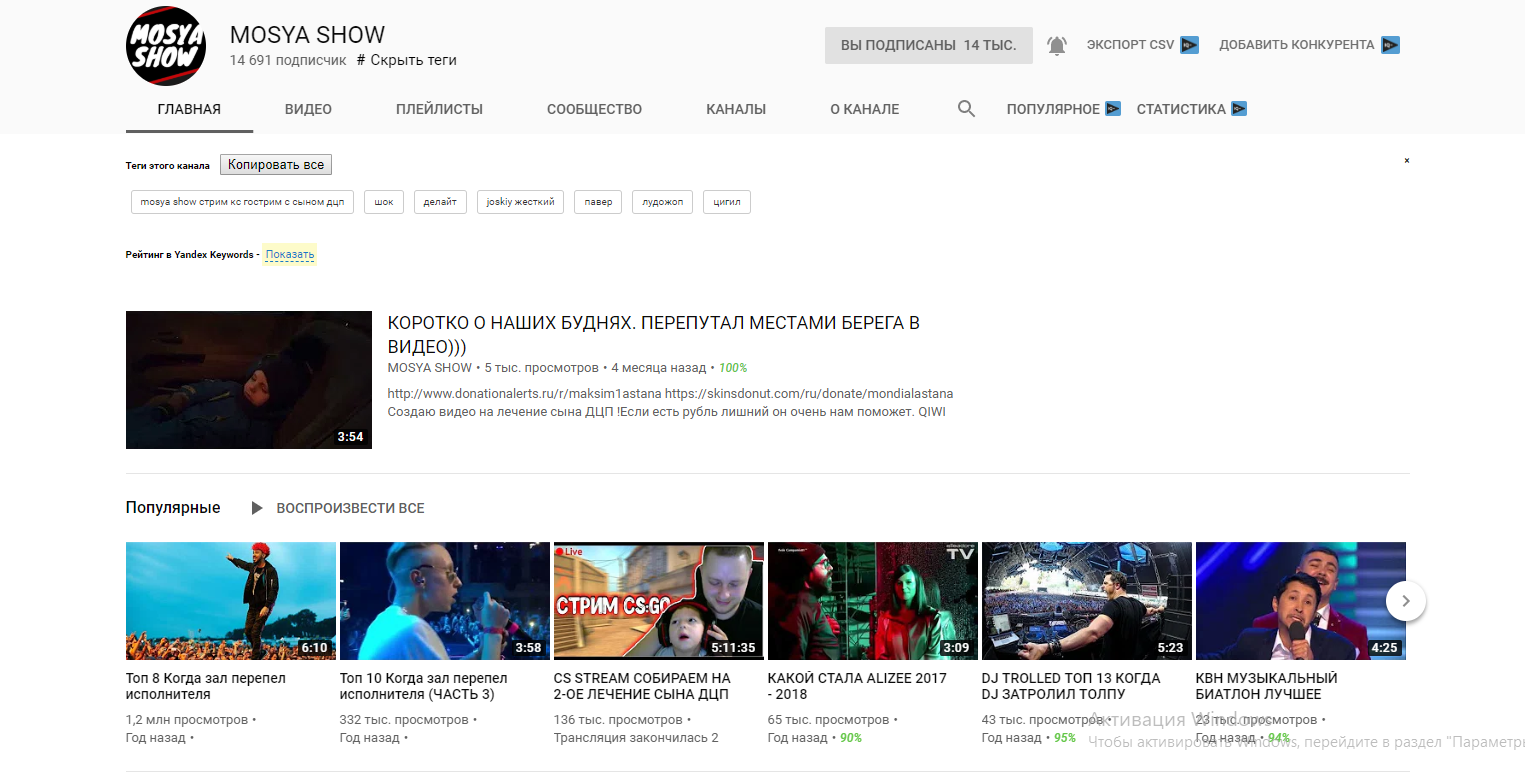Click ВОСПРОИЗВЕСТИ ВСЕ text

pyautogui.click(x=350, y=508)
